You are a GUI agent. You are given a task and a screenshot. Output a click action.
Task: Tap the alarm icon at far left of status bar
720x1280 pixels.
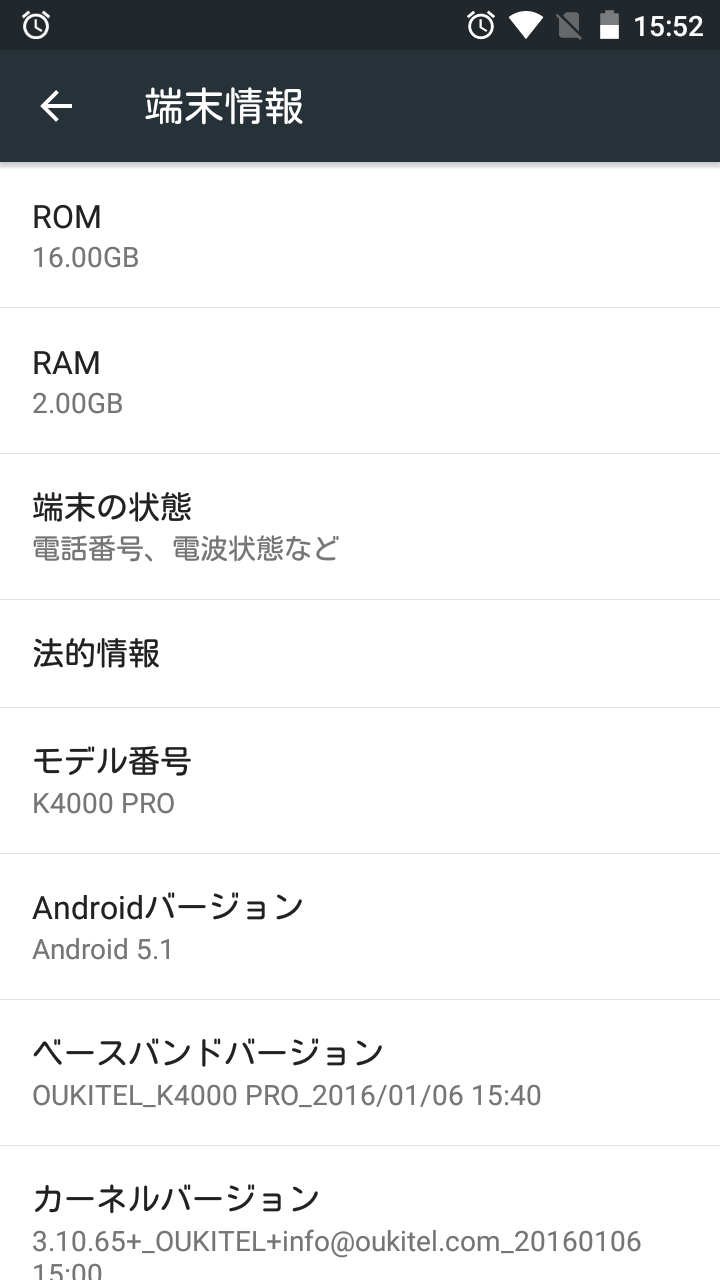36,25
